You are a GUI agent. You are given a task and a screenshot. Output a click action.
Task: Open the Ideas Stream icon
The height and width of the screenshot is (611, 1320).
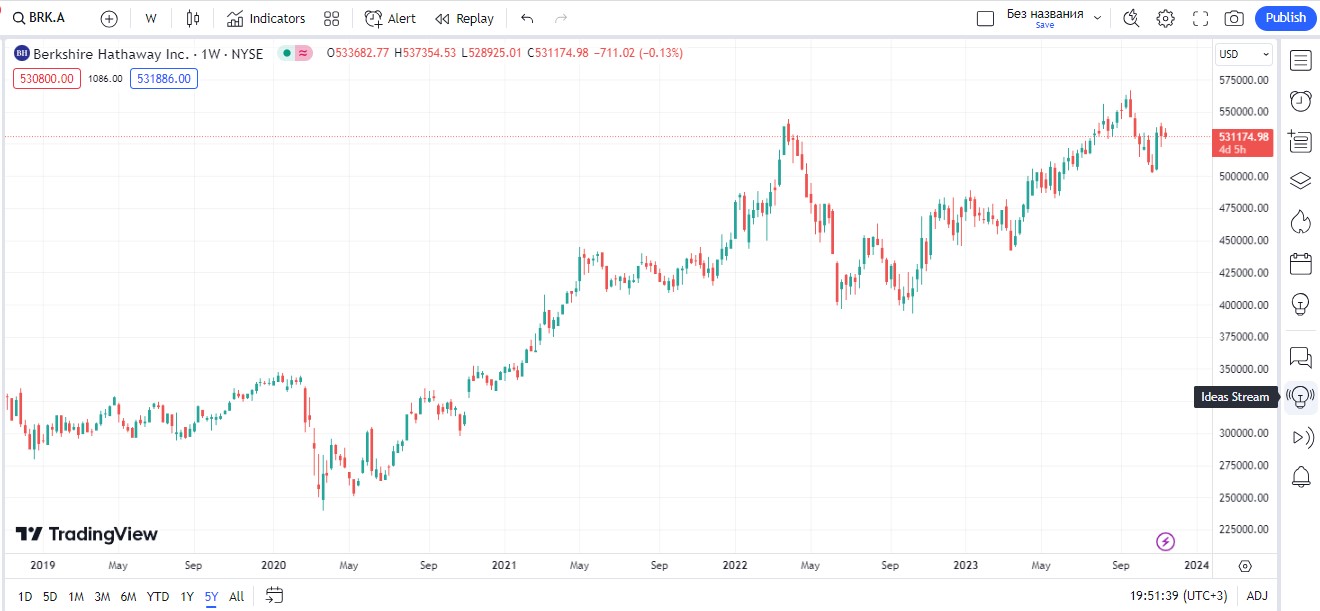click(1300, 396)
